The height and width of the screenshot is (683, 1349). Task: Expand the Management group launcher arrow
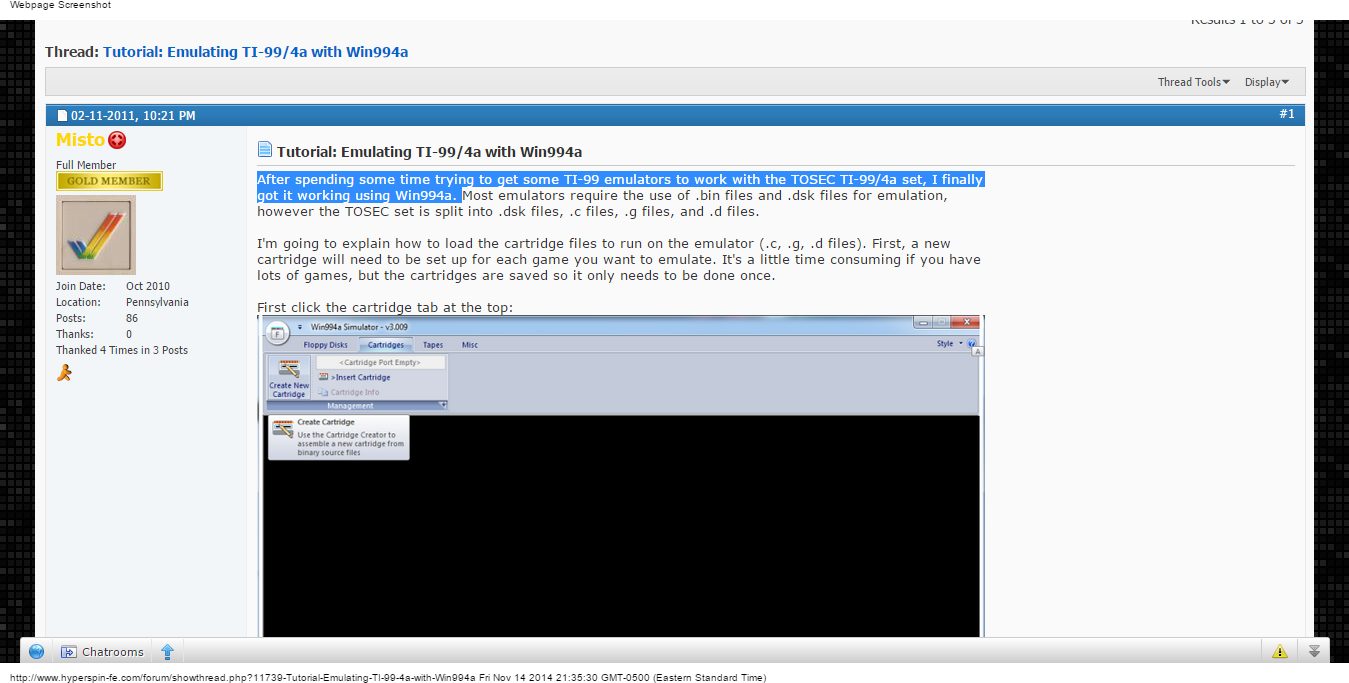click(x=443, y=406)
